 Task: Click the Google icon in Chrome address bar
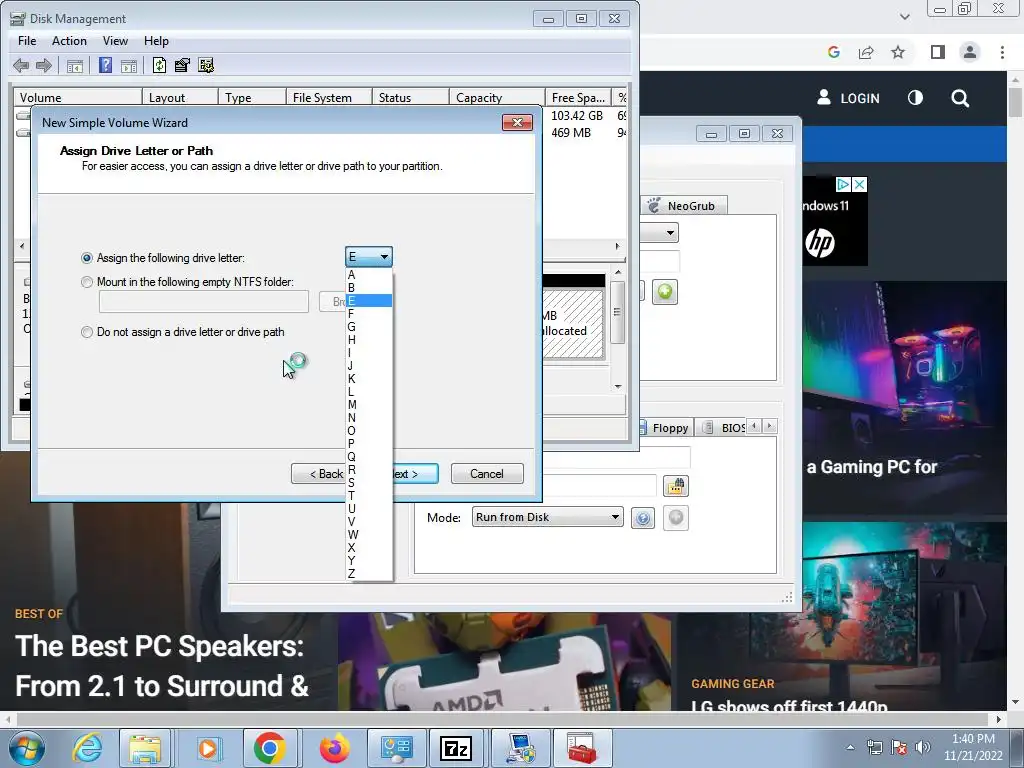833,52
